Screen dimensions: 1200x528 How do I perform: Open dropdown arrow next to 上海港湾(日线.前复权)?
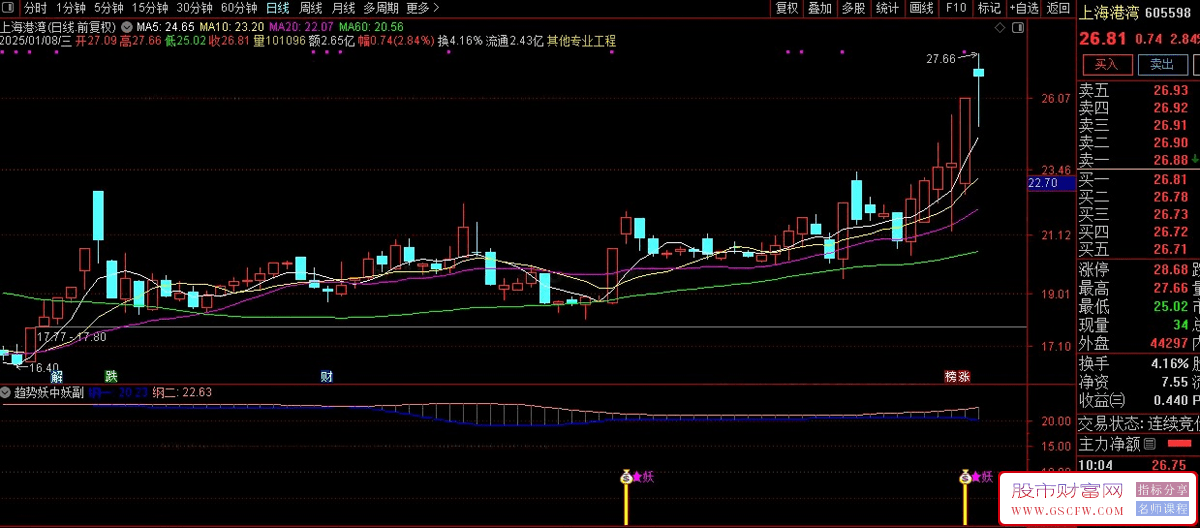point(125,25)
